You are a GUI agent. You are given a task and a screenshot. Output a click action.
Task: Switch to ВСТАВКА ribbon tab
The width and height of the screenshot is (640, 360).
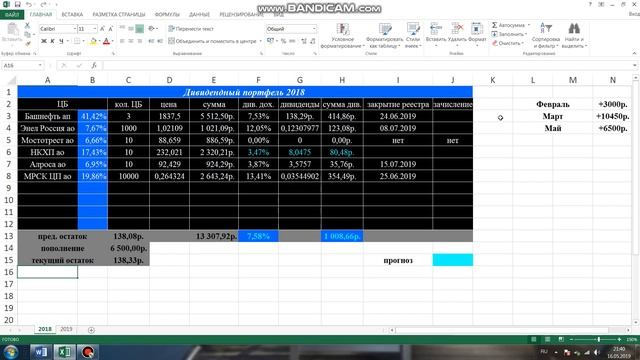coord(72,15)
